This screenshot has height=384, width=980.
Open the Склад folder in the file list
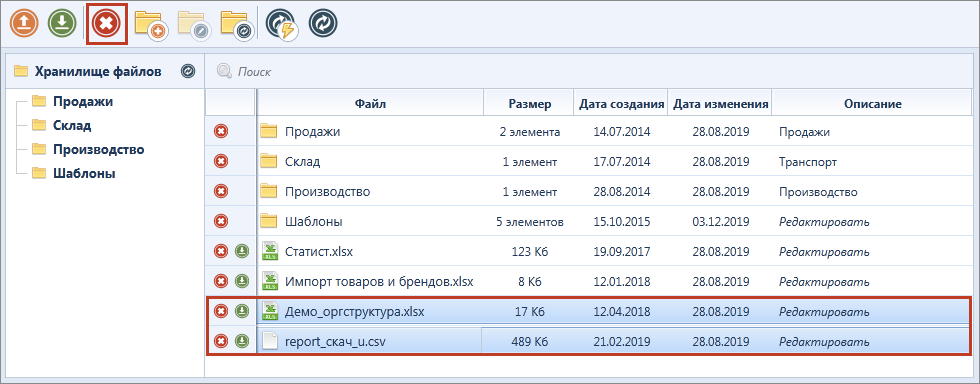302,161
